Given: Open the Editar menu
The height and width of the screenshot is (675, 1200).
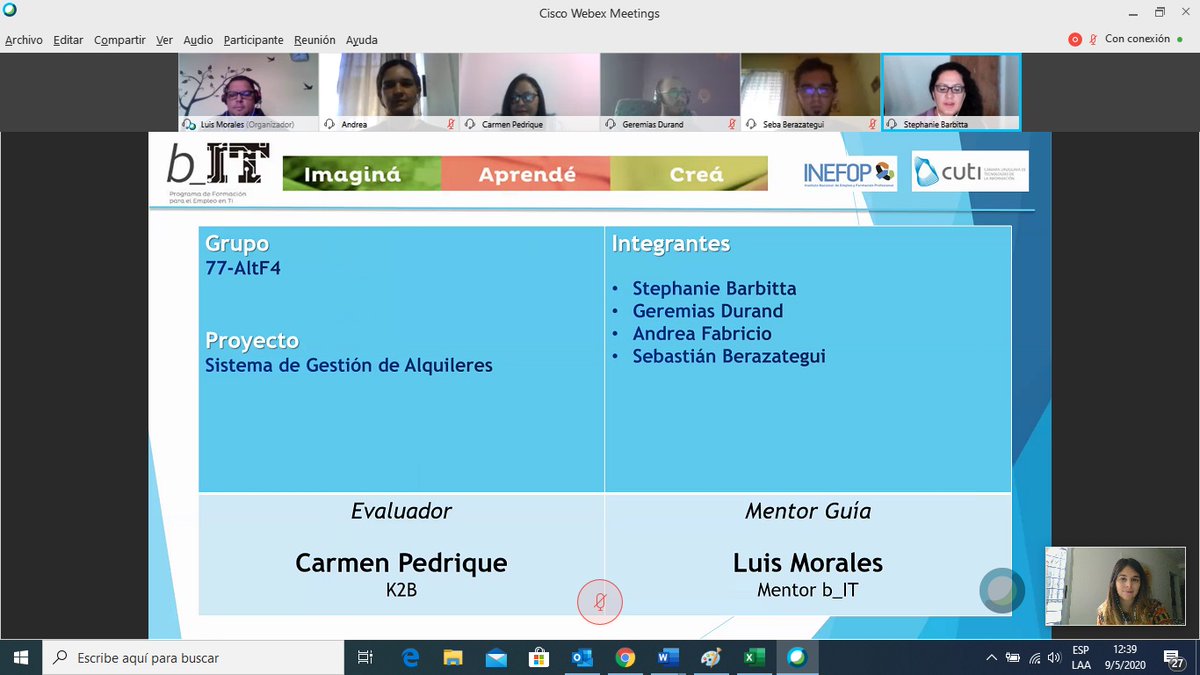Looking at the screenshot, I should pos(68,40).
